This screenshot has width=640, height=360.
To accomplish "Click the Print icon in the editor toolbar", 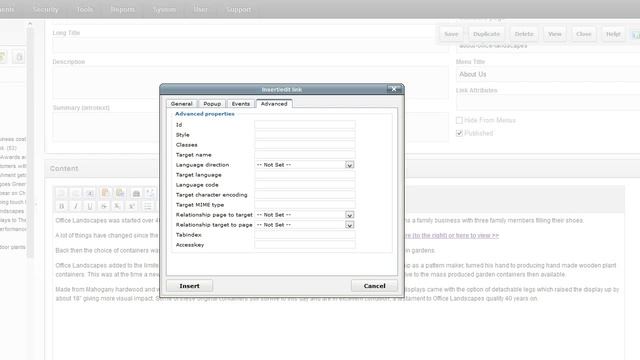I will point(136,193).
